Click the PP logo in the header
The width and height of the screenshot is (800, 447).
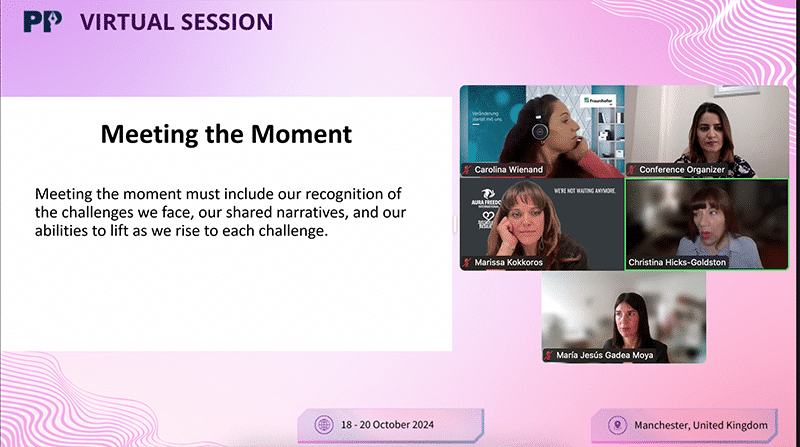(40, 21)
